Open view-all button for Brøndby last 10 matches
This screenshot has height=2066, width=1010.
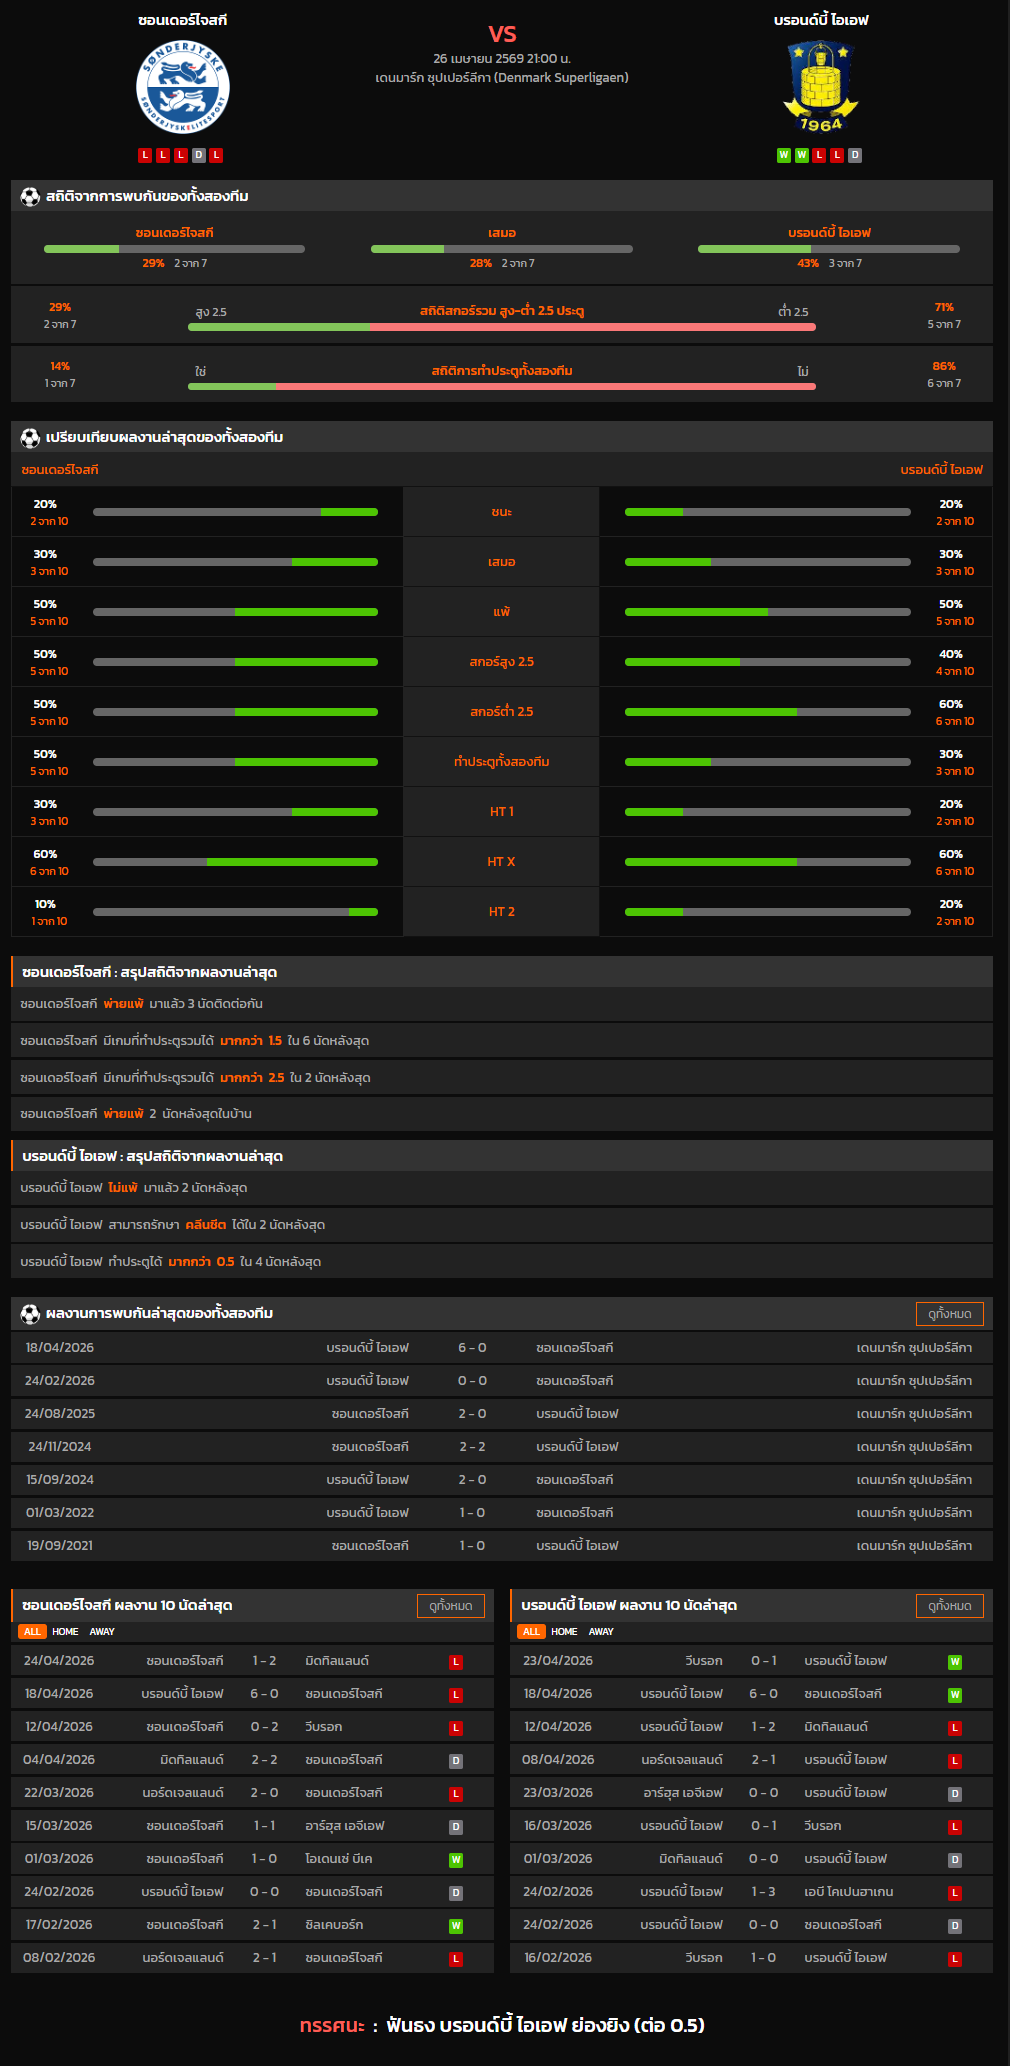[x=949, y=1606]
